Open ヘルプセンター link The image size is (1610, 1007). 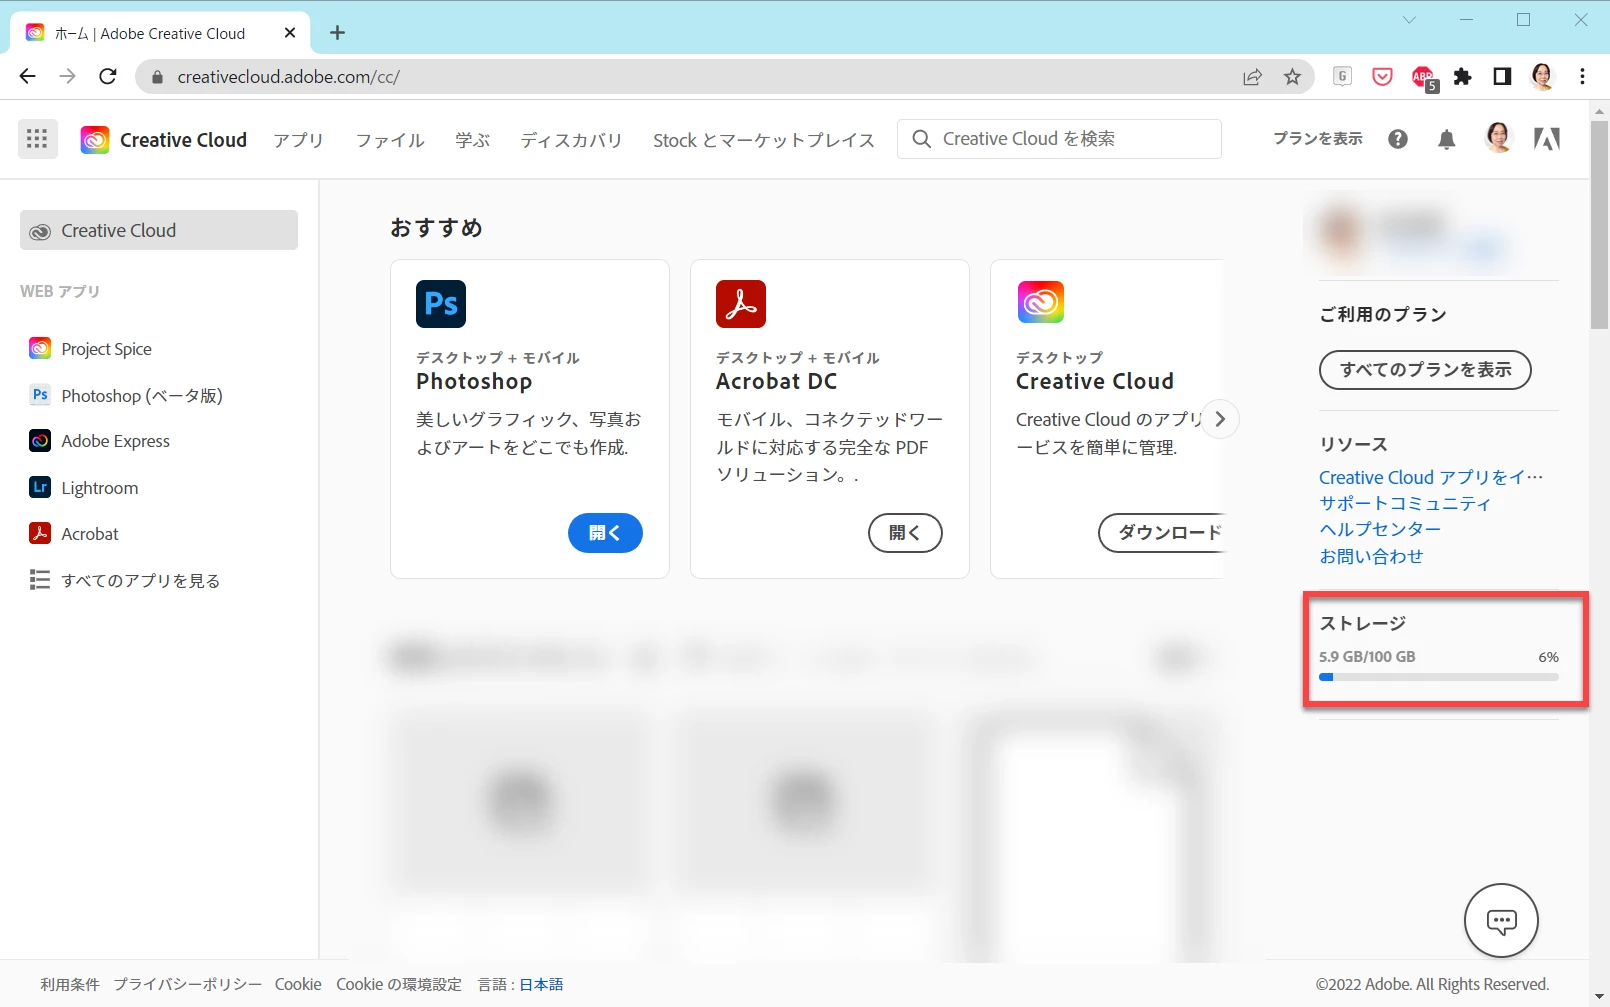click(x=1380, y=529)
